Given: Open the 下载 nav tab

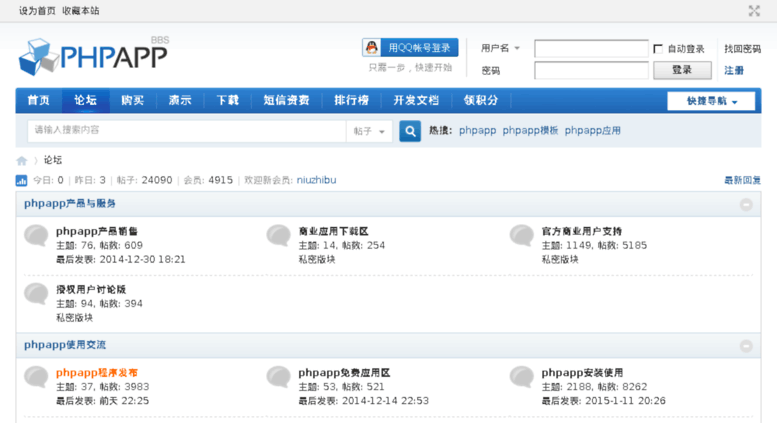Looking at the screenshot, I should pyautogui.click(x=227, y=101).
